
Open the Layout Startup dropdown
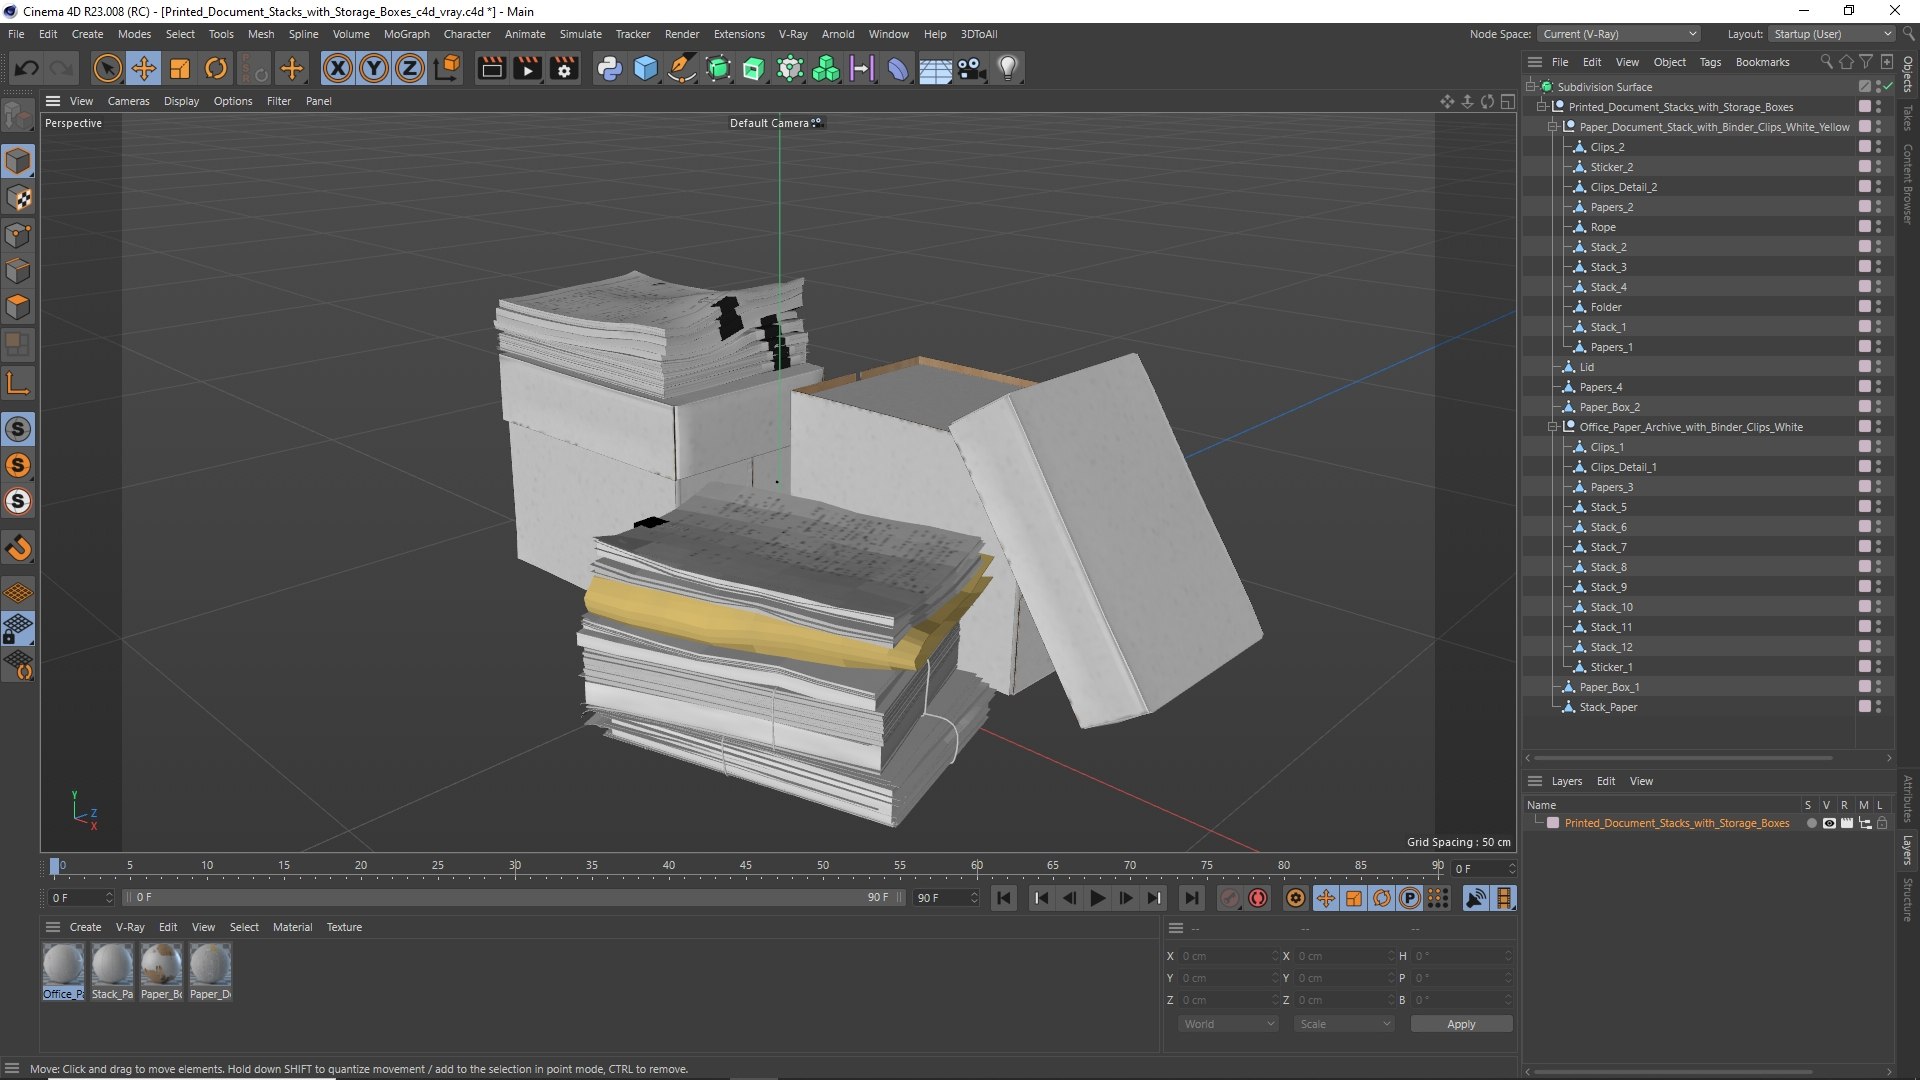tap(1832, 34)
